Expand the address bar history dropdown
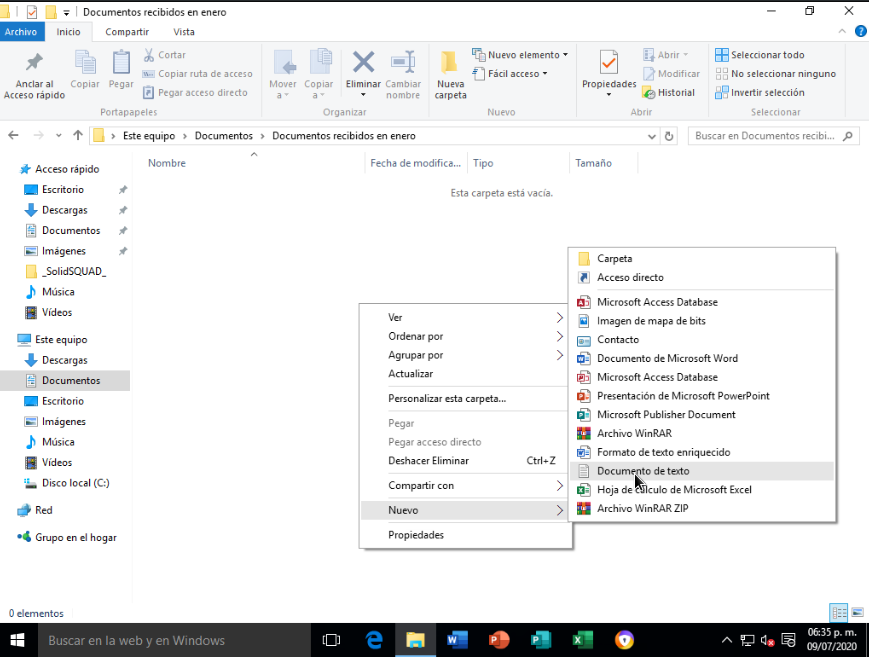 point(651,136)
